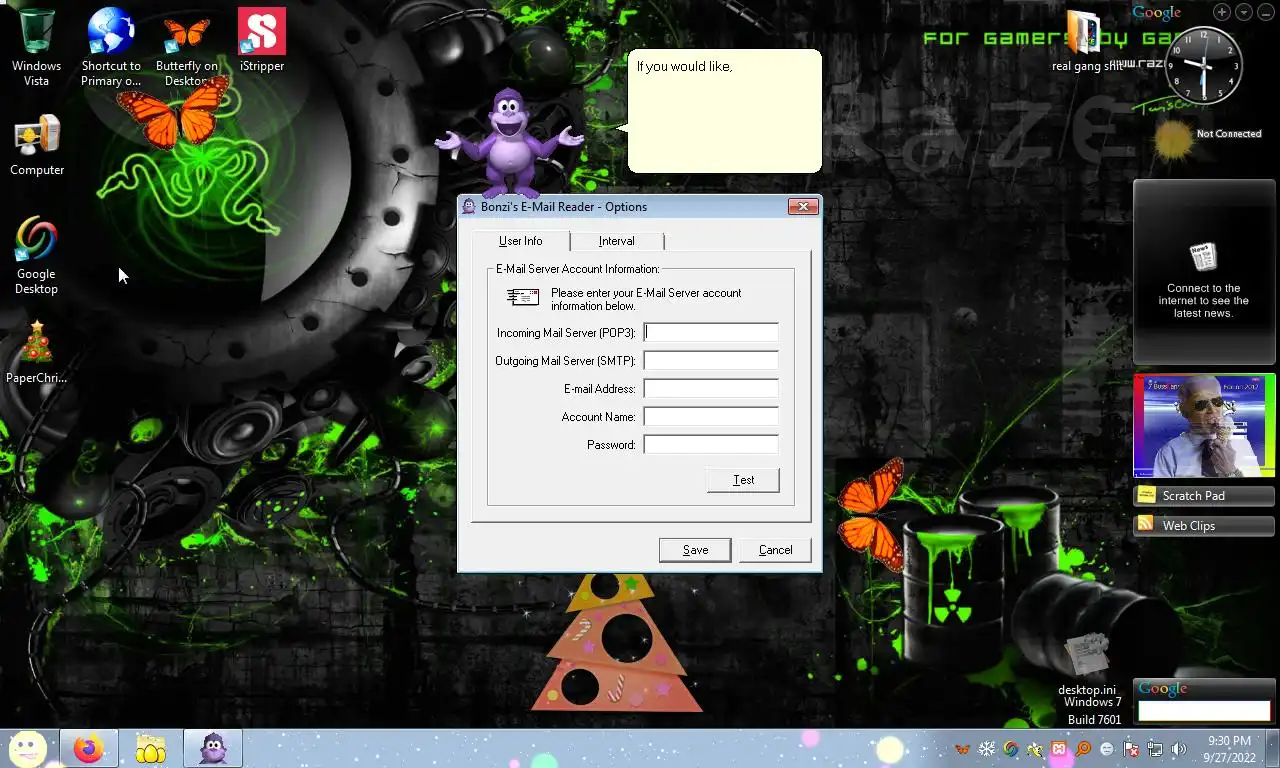Click the orange butterfly under Butterfly shortcut
Viewport: 1280px width, 768px height.
point(174,114)
